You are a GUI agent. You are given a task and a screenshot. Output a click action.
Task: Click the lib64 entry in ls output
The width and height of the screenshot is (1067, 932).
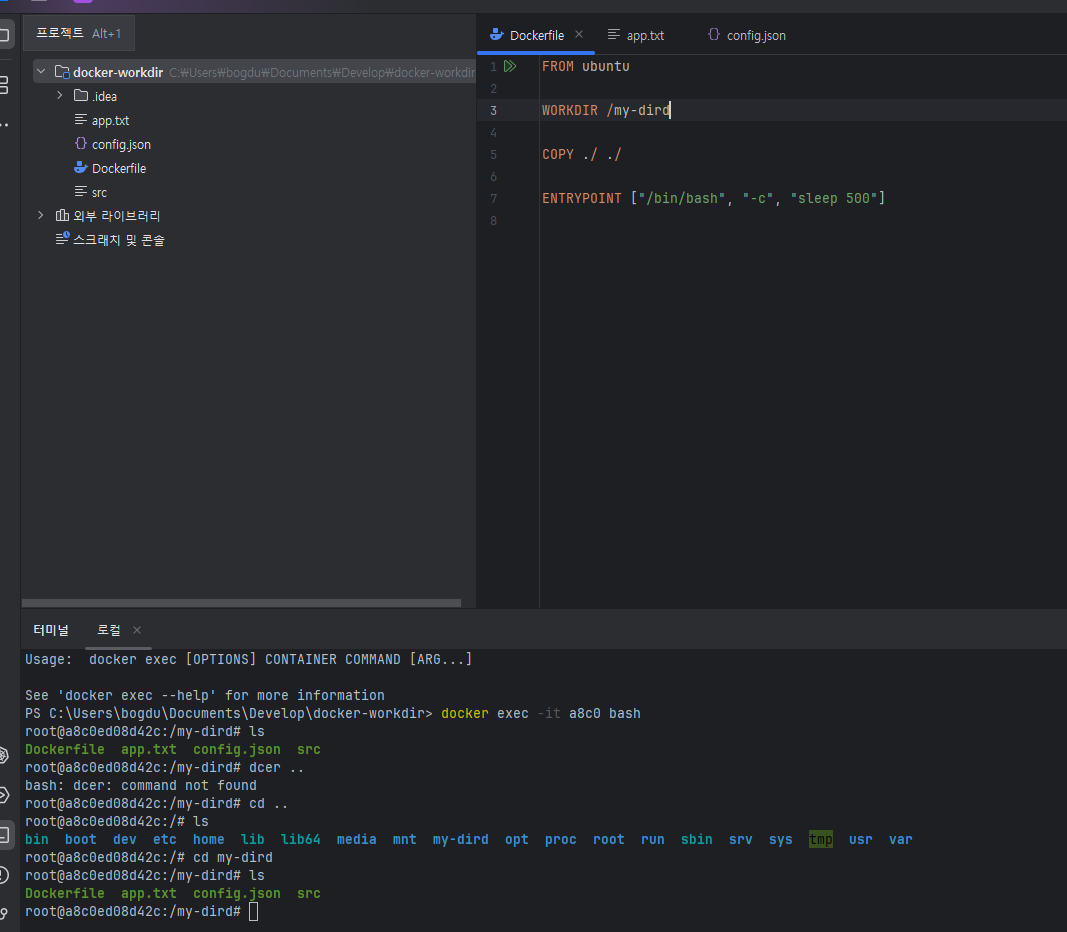pos(300,839)
